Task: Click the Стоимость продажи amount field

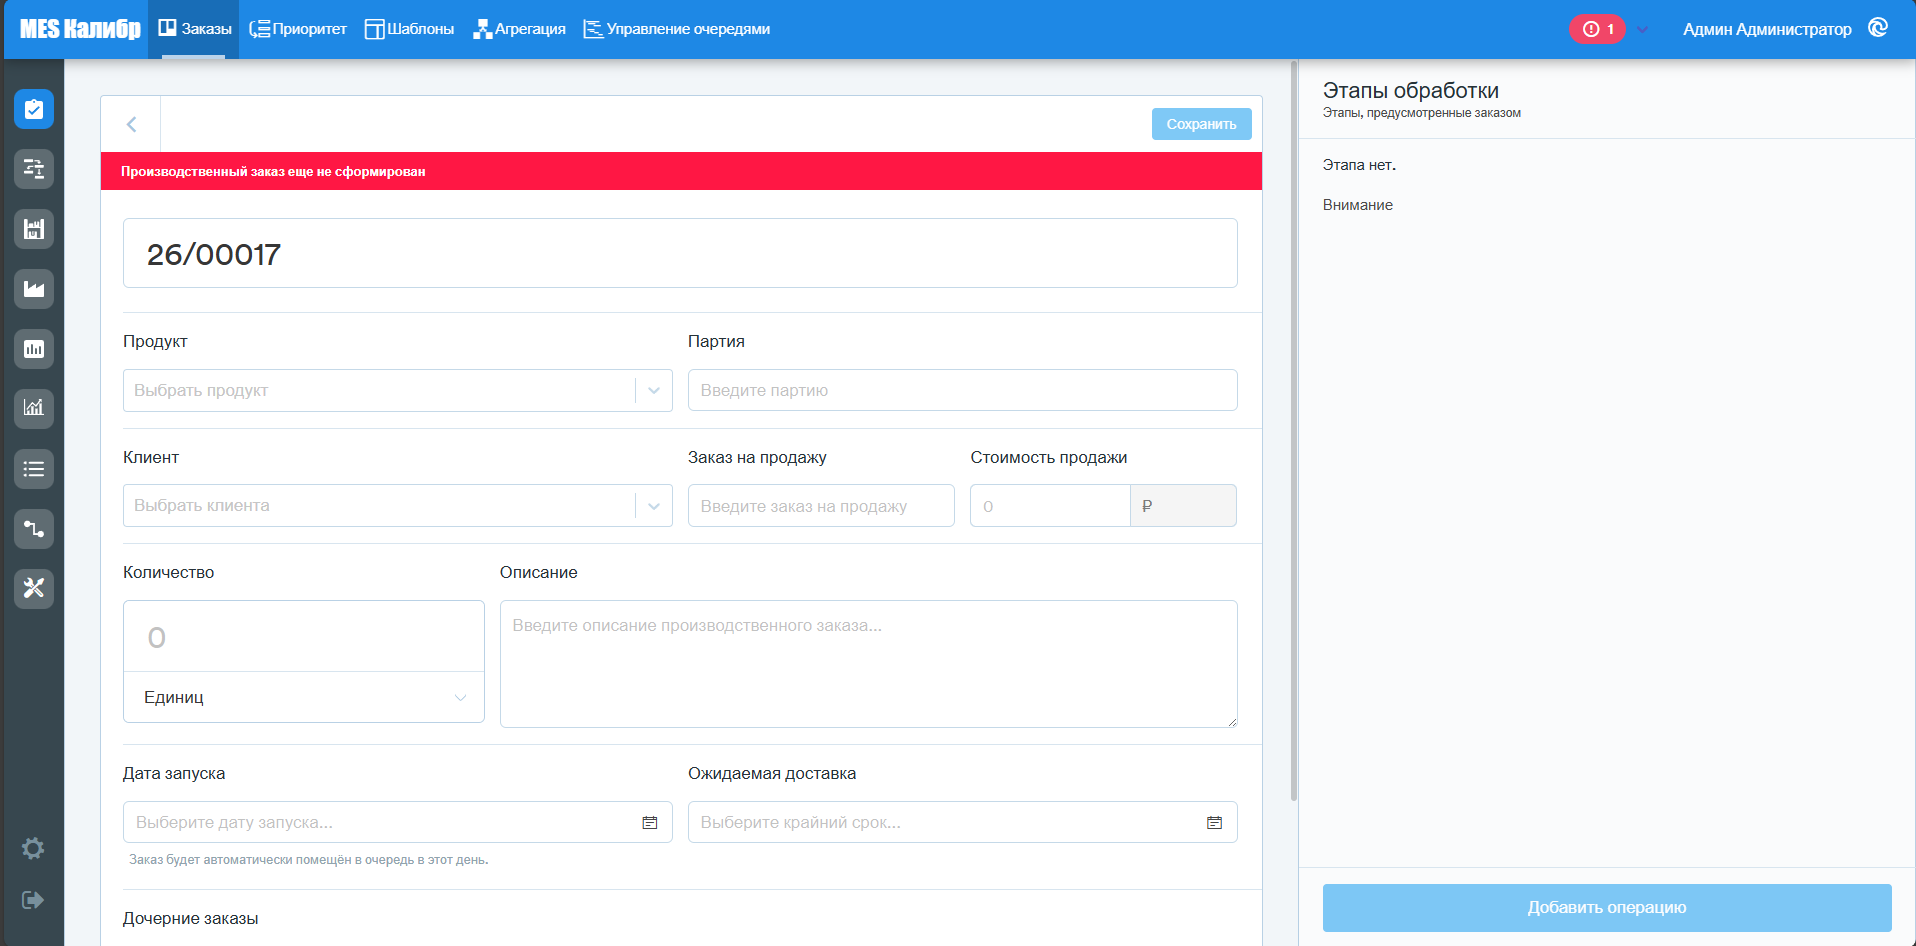Action: click(1050, 506)
